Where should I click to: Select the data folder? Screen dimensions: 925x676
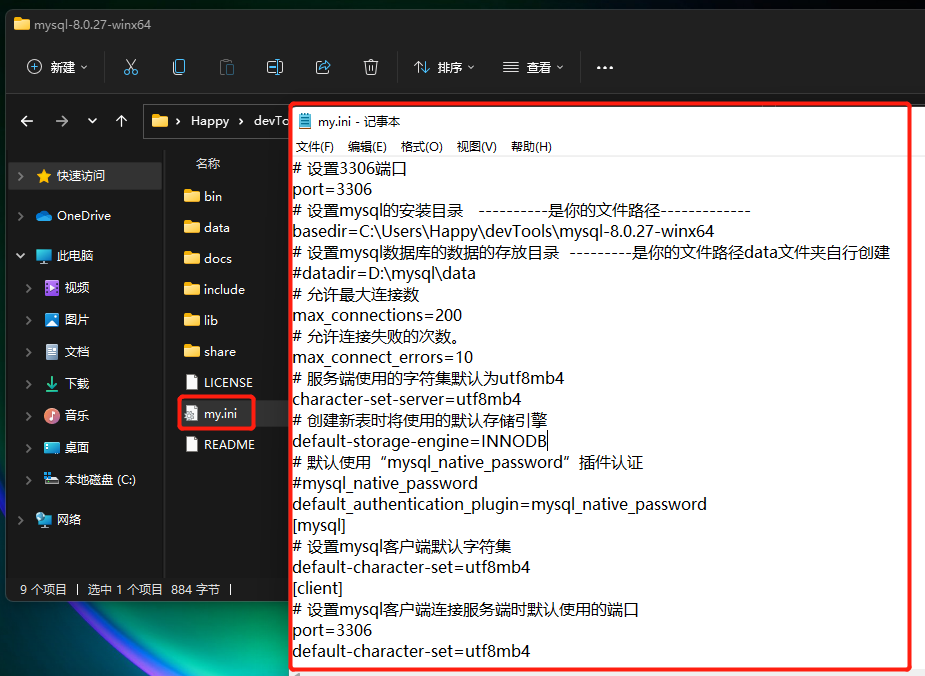pos(206,227)
